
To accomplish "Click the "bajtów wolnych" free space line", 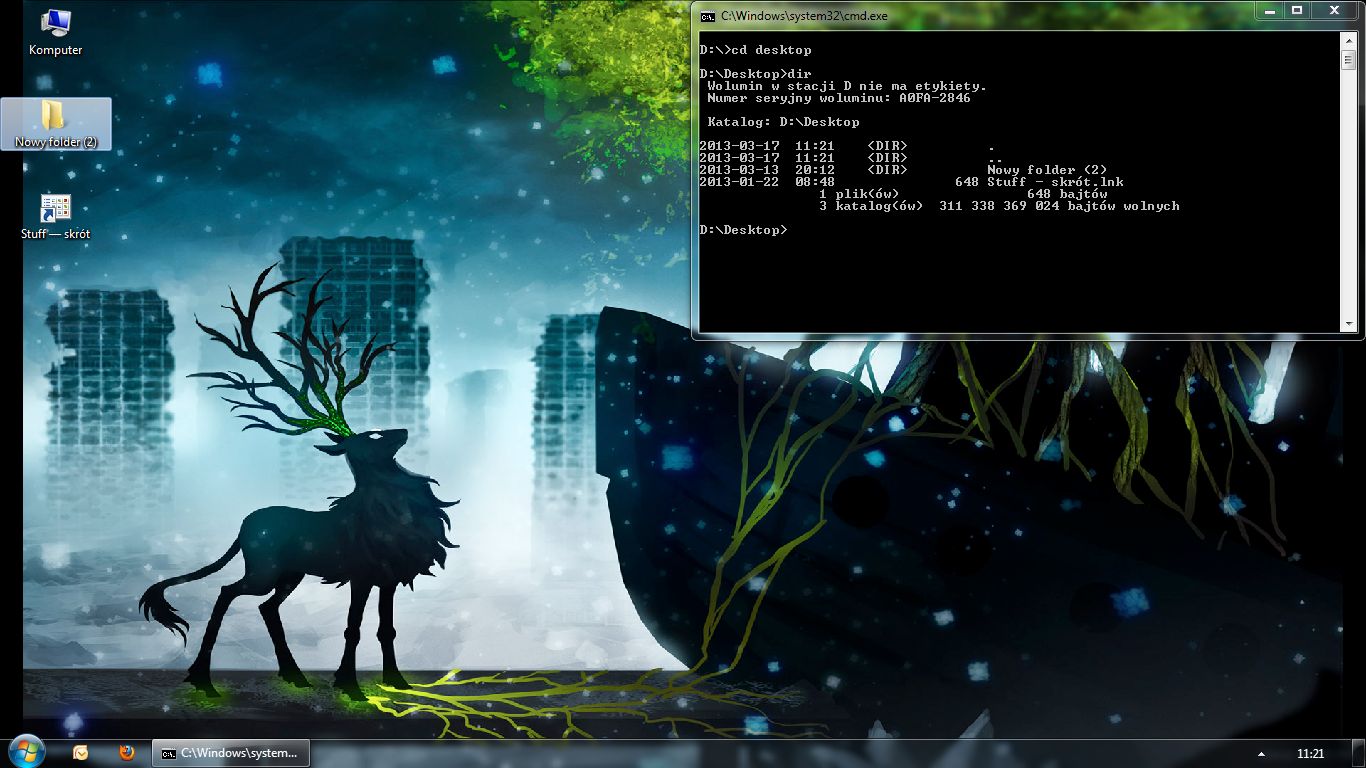I will [999, 206].
